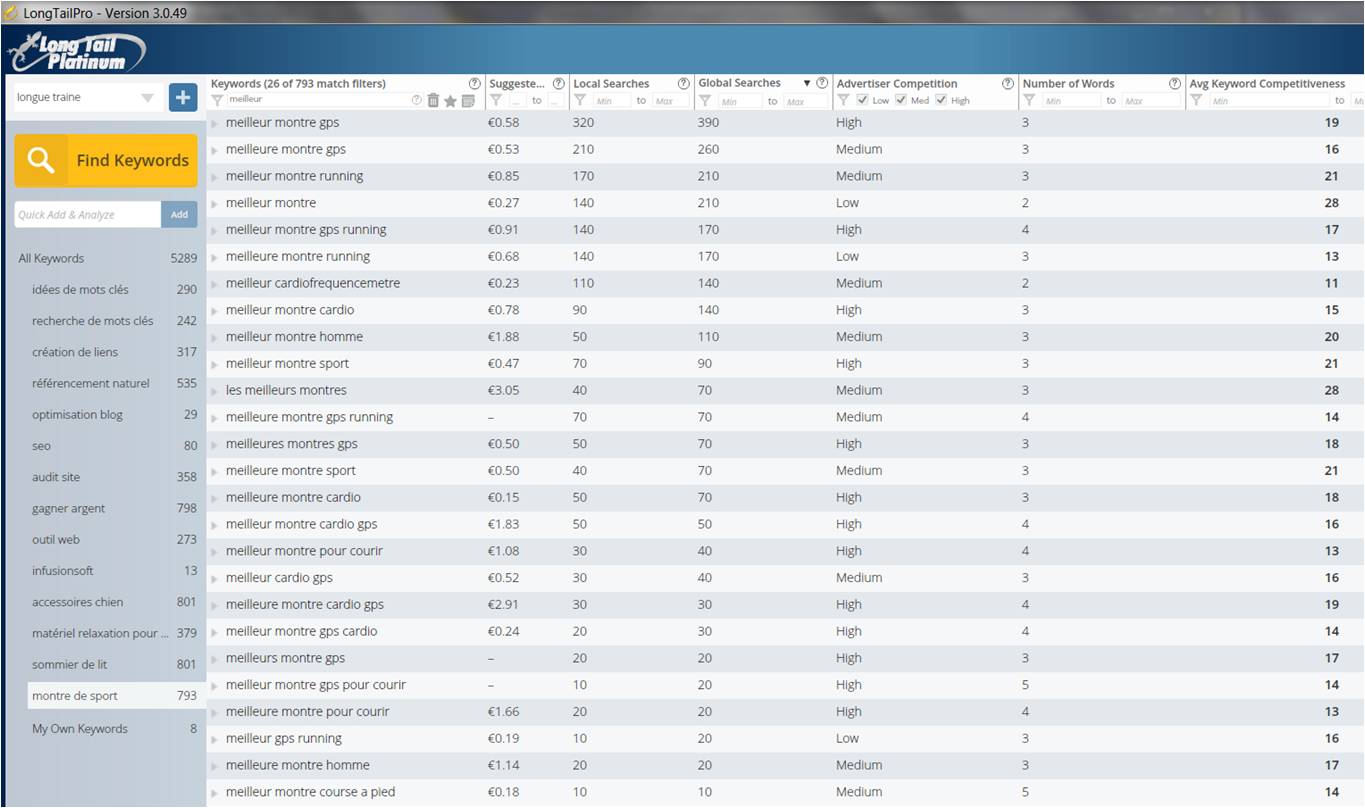This screenshot has width=1365, height=808.
Task: Click the notes icon next to star
Action: (x=468, y=101)
